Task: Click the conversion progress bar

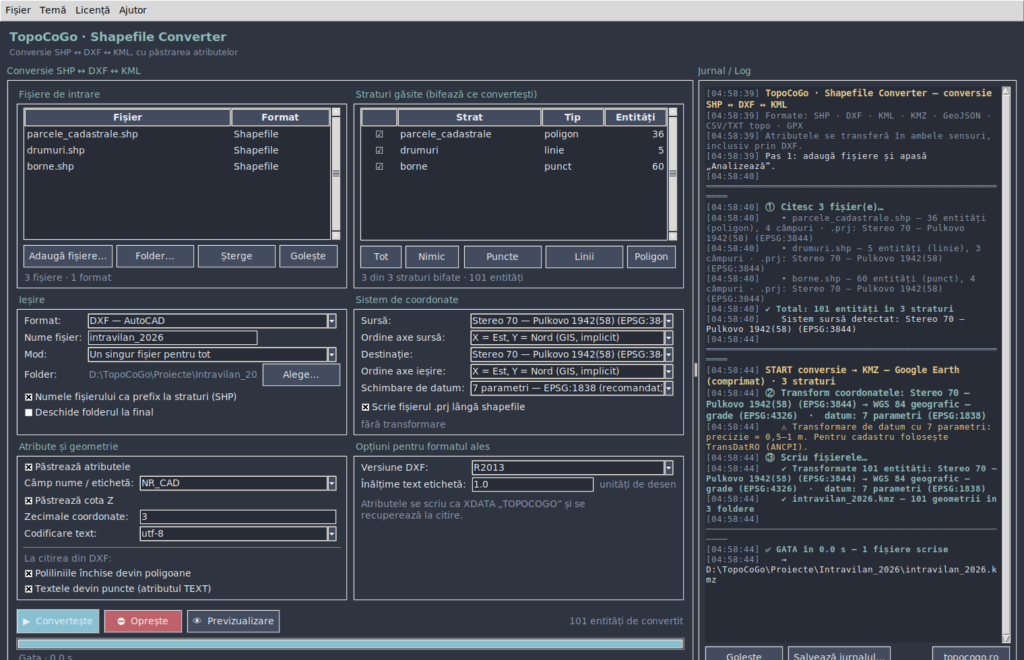Action: pos(351,644)
